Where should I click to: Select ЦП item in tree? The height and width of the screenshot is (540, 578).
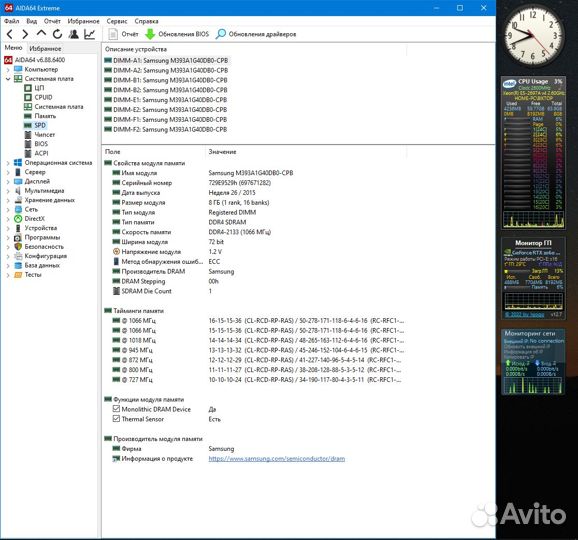tap(34, 88)
